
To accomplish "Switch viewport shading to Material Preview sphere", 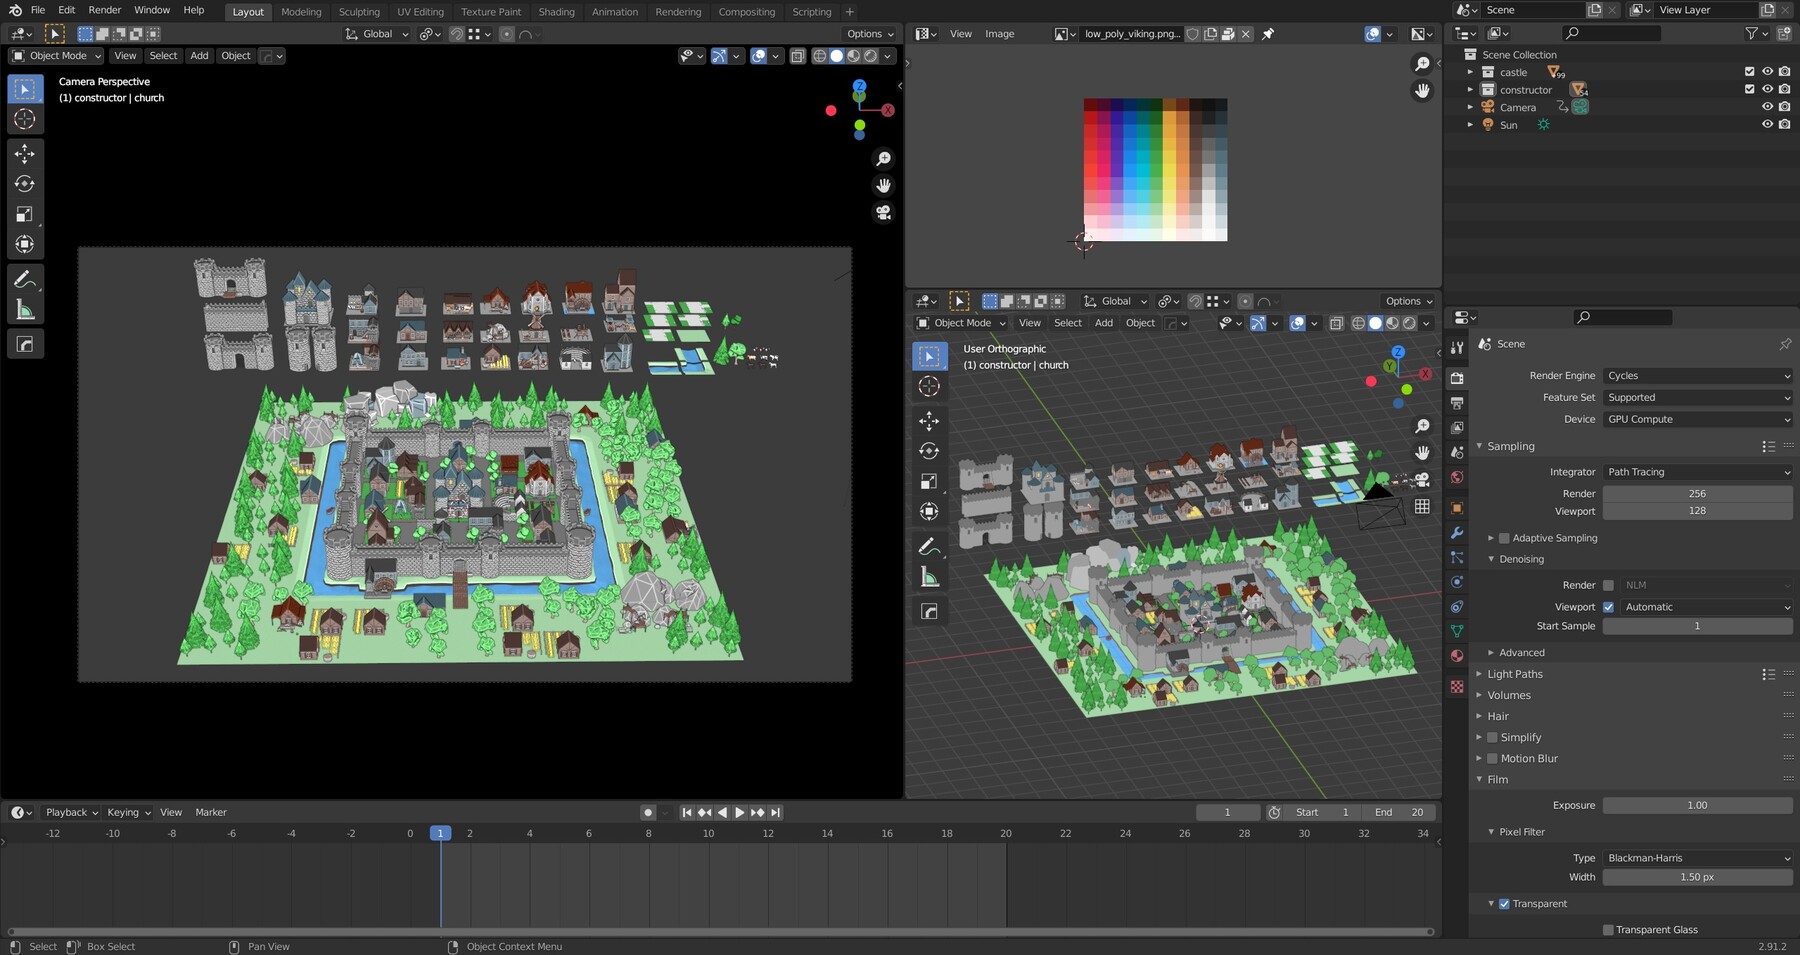I will tap(852, 56).
